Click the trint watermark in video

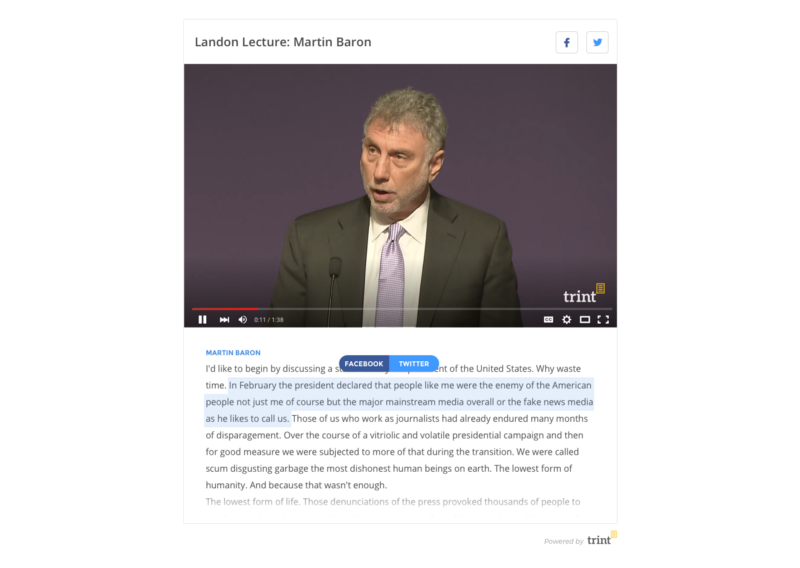pos(584,294)
